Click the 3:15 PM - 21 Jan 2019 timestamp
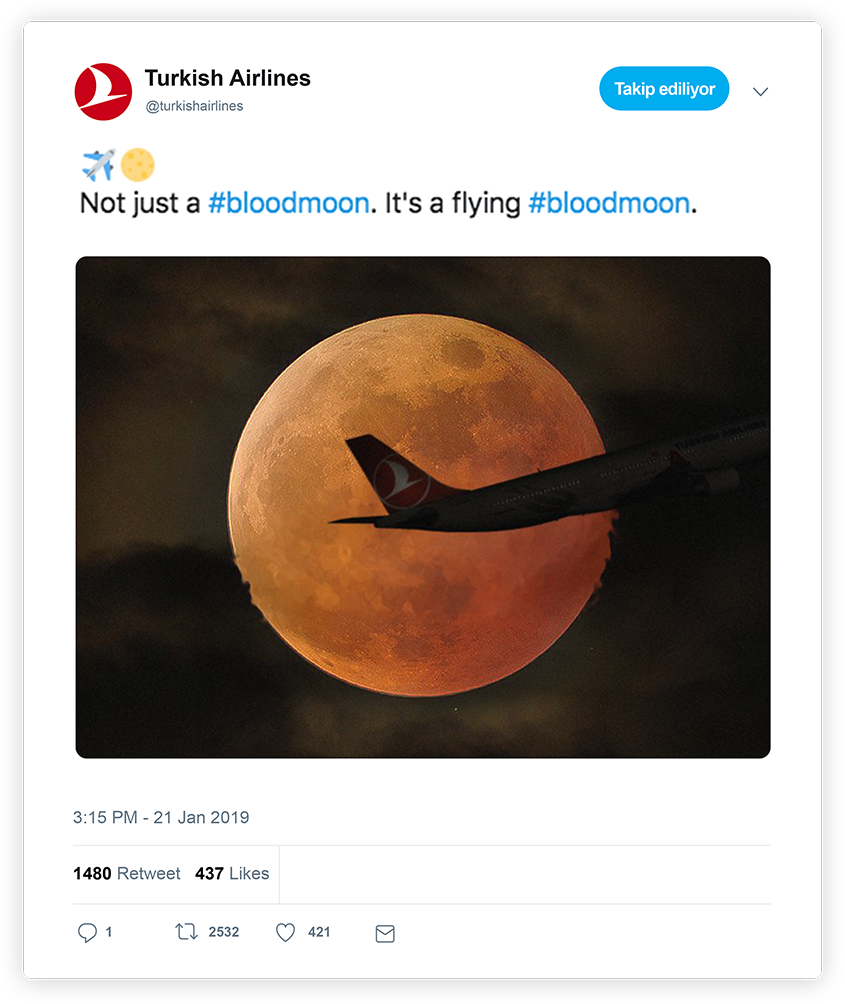This screenshot has width=845, height=1004. tap(161, 817)
